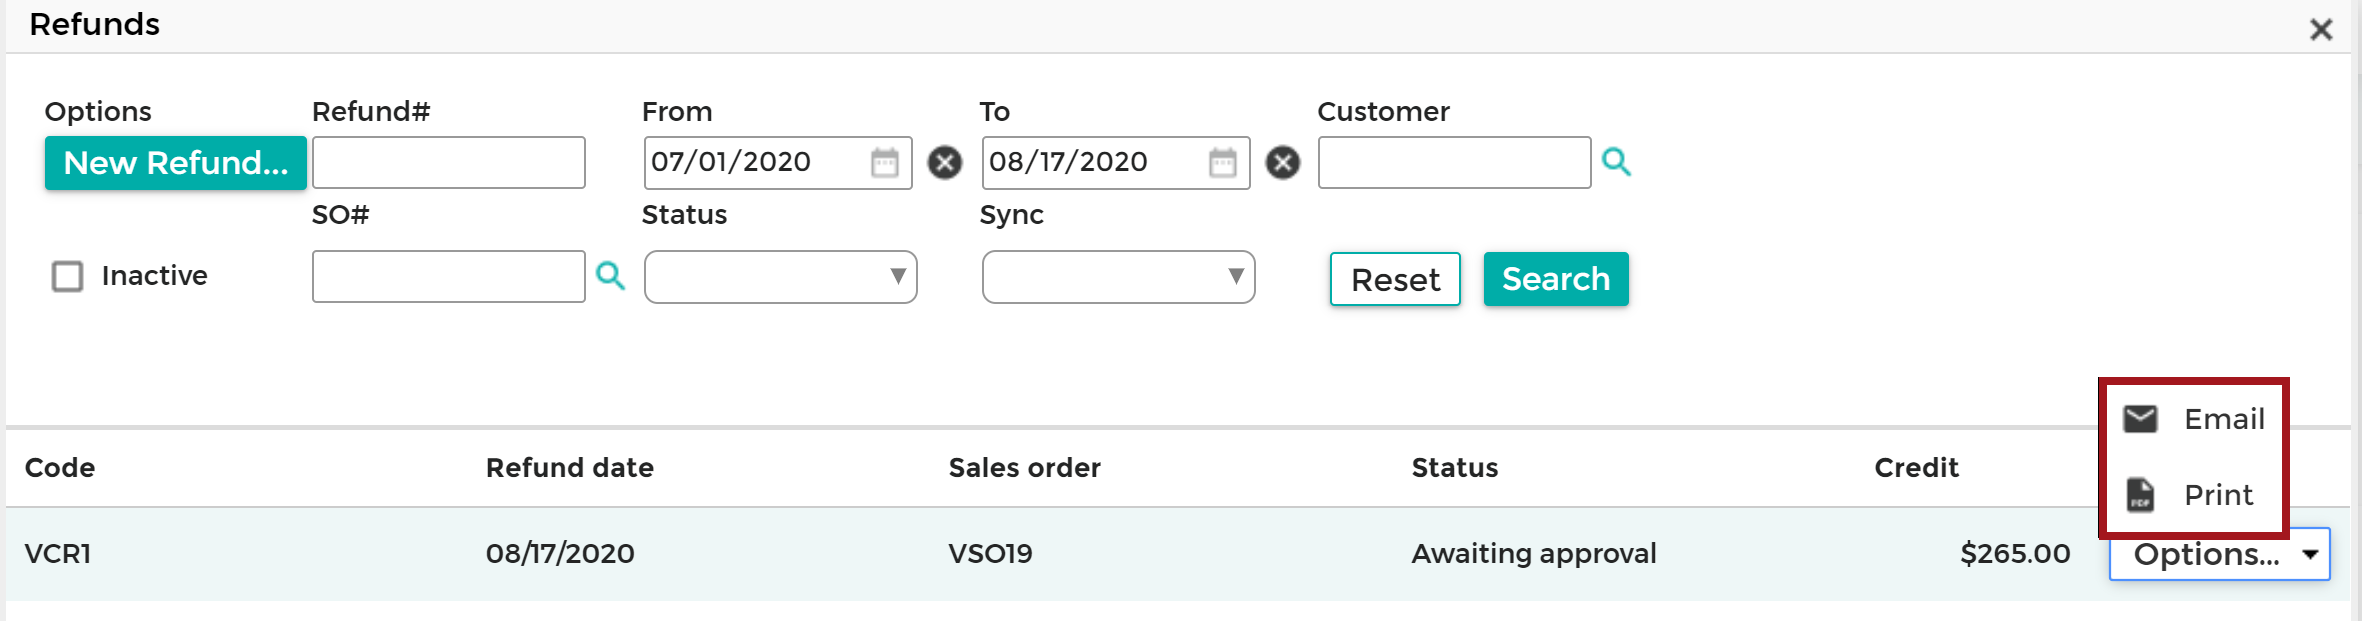Sort by the Refund date column header

tap(570, 468)
